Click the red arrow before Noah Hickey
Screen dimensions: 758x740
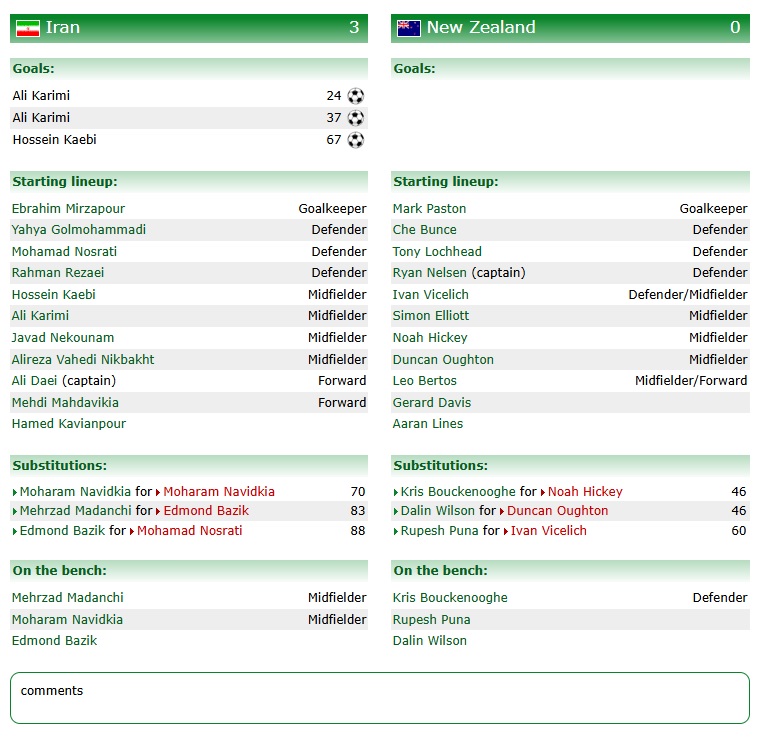coord(543,493)
